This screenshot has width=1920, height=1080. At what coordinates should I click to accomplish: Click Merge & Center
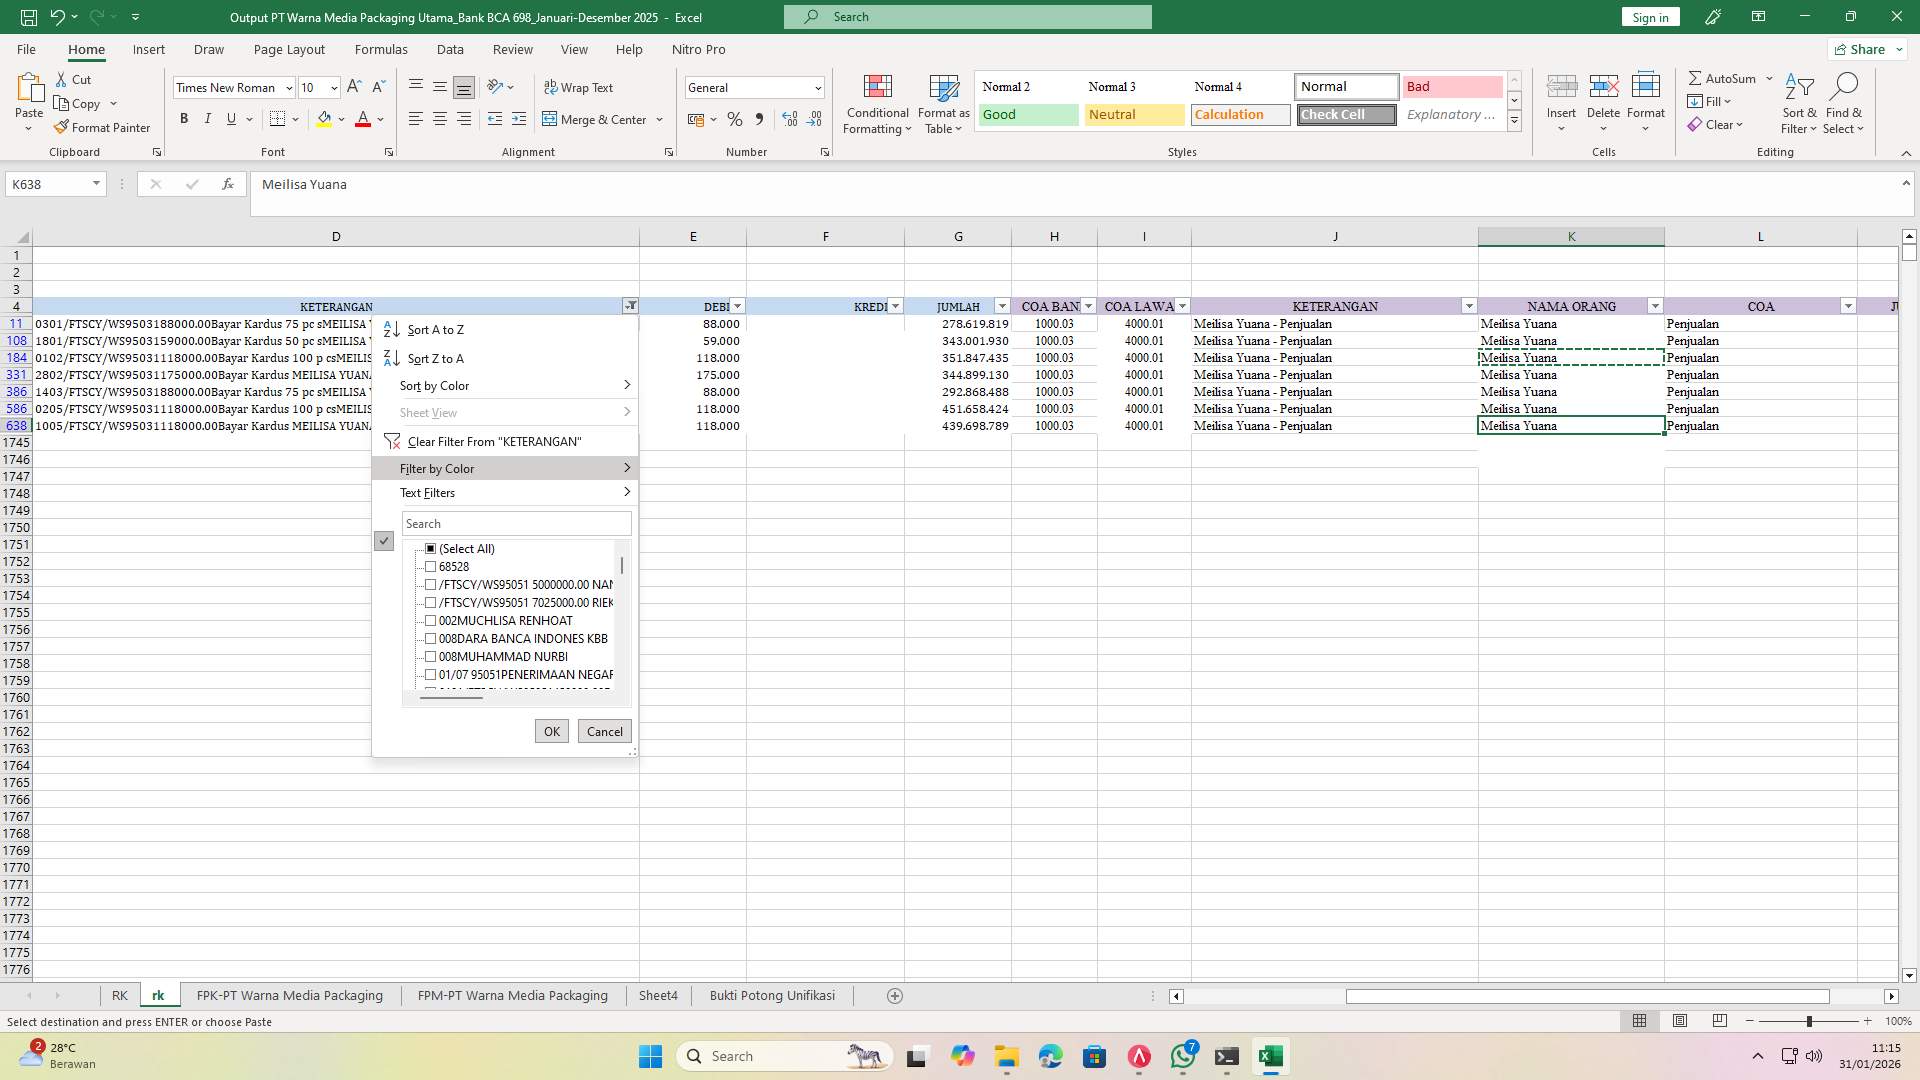[596, 119]
